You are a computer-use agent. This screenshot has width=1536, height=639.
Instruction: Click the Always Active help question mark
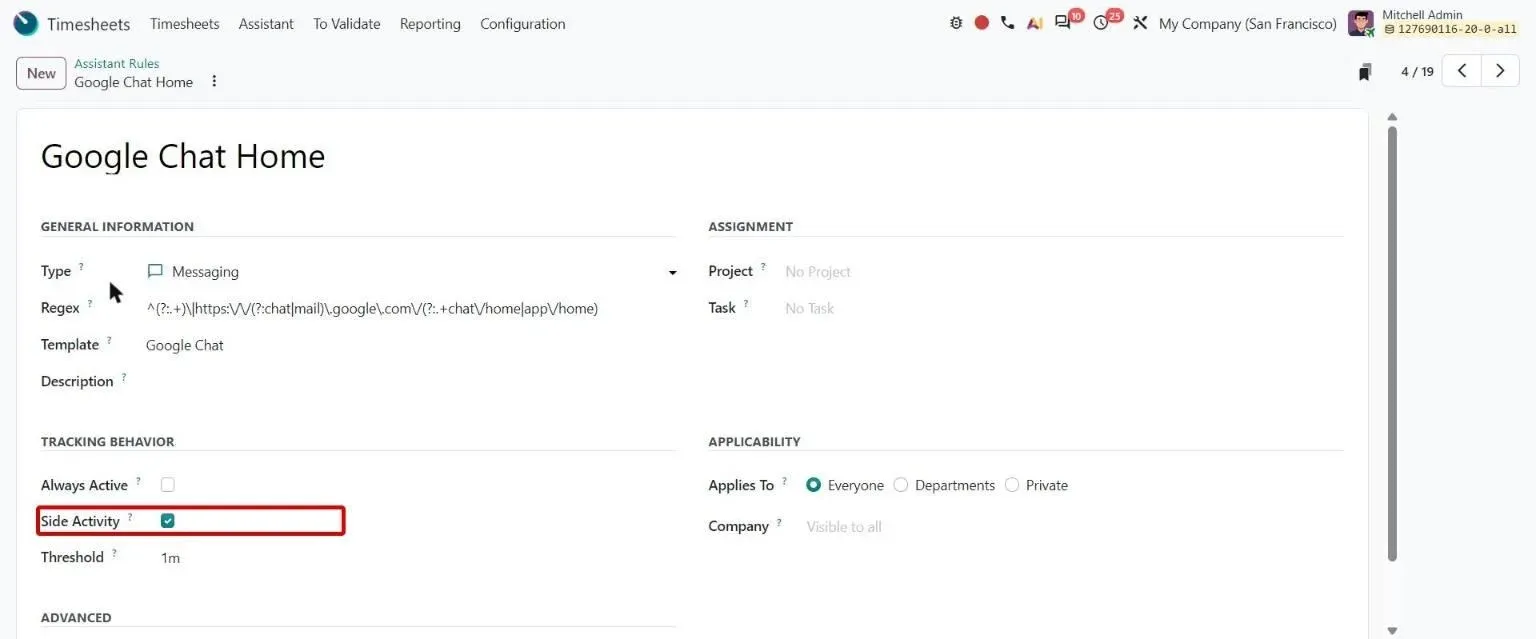(x=138, y=481)
